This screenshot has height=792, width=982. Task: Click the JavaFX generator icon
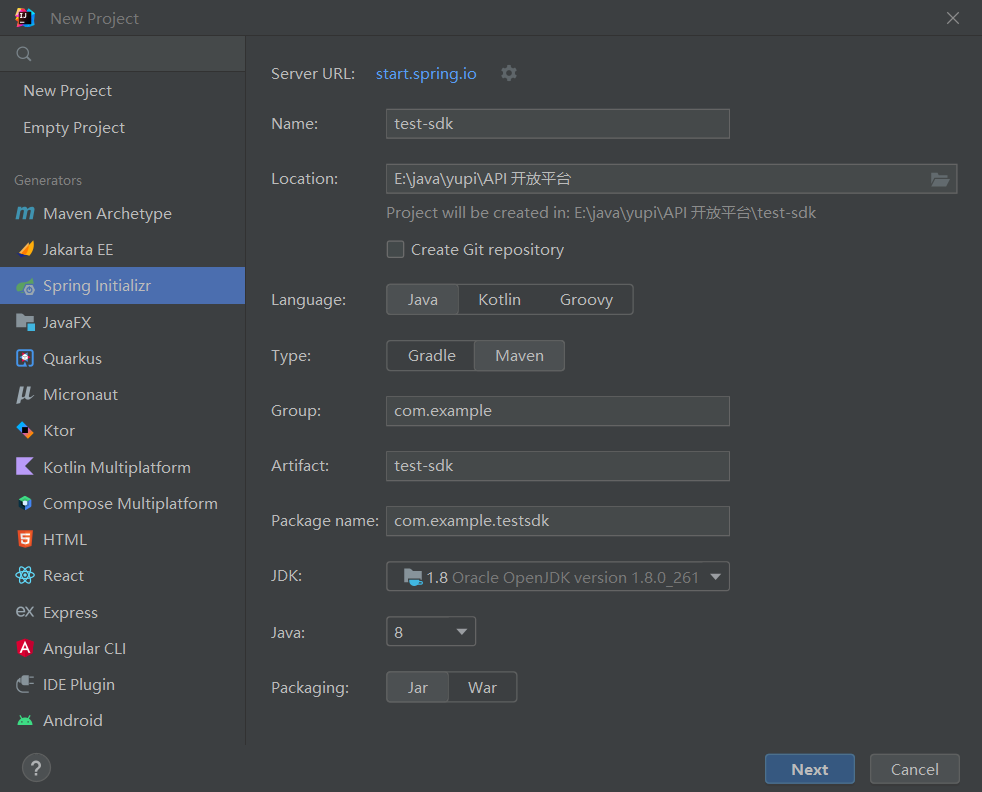(x=25, y=322)
